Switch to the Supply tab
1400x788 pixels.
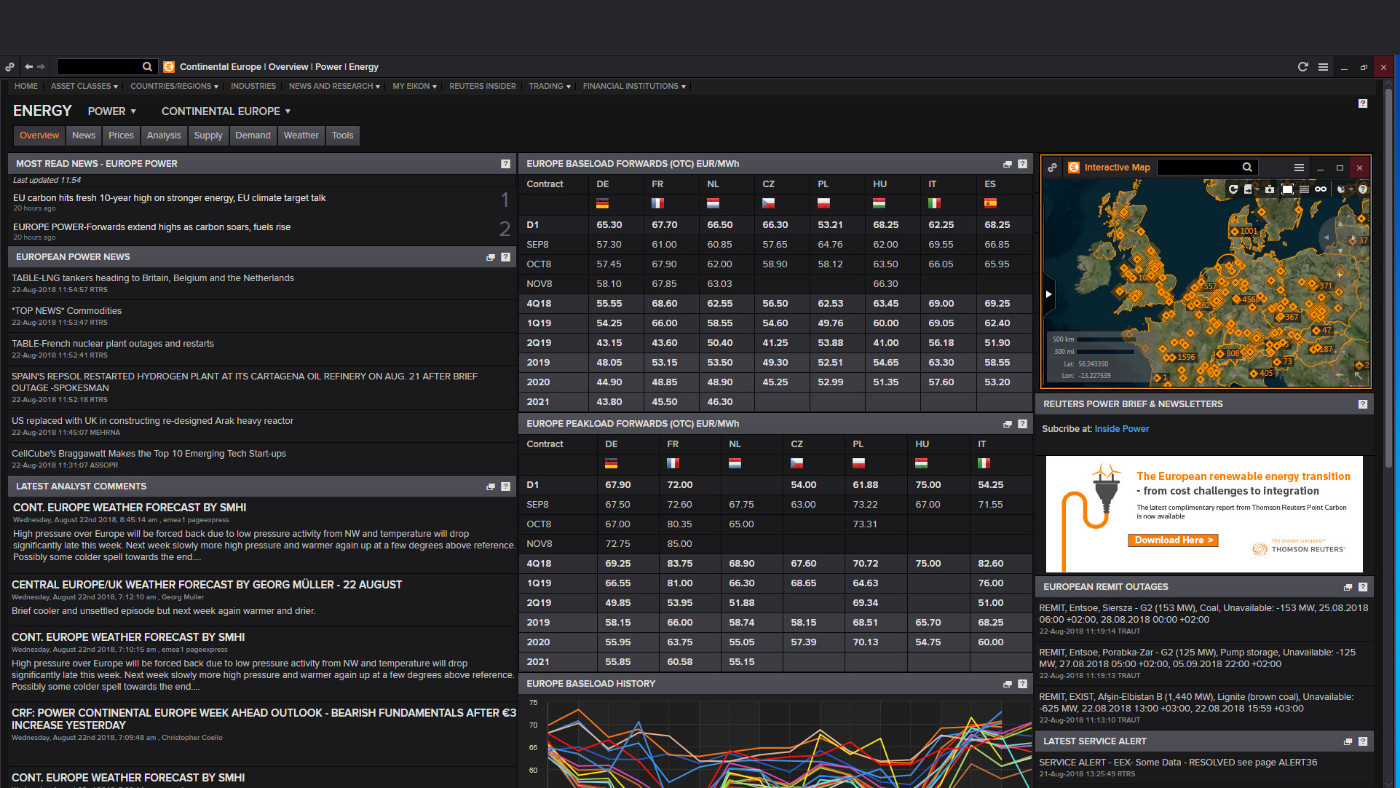[208, 135]
